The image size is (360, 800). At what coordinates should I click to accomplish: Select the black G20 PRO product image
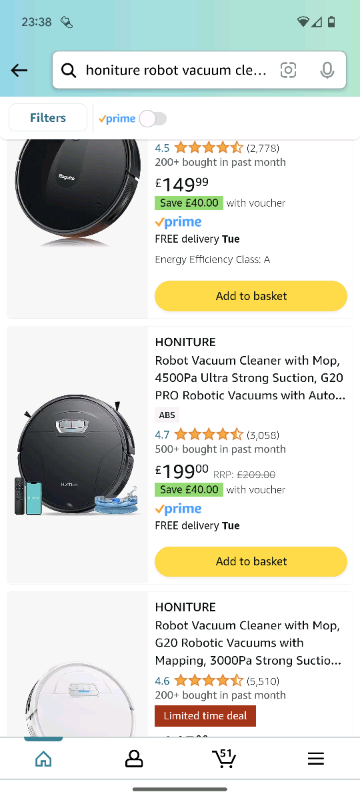(x=77, y=455)
